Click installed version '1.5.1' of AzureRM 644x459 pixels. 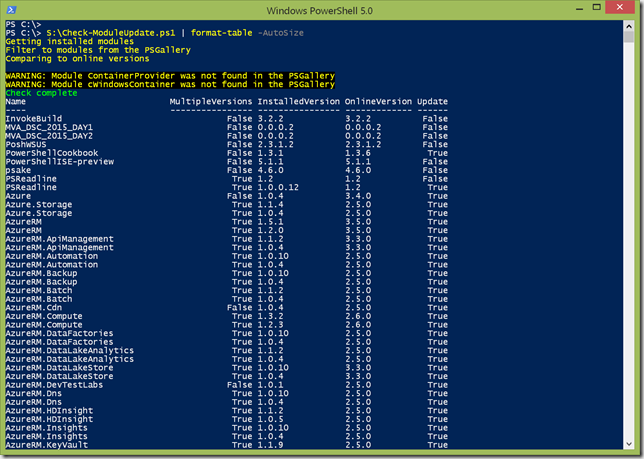270,222
